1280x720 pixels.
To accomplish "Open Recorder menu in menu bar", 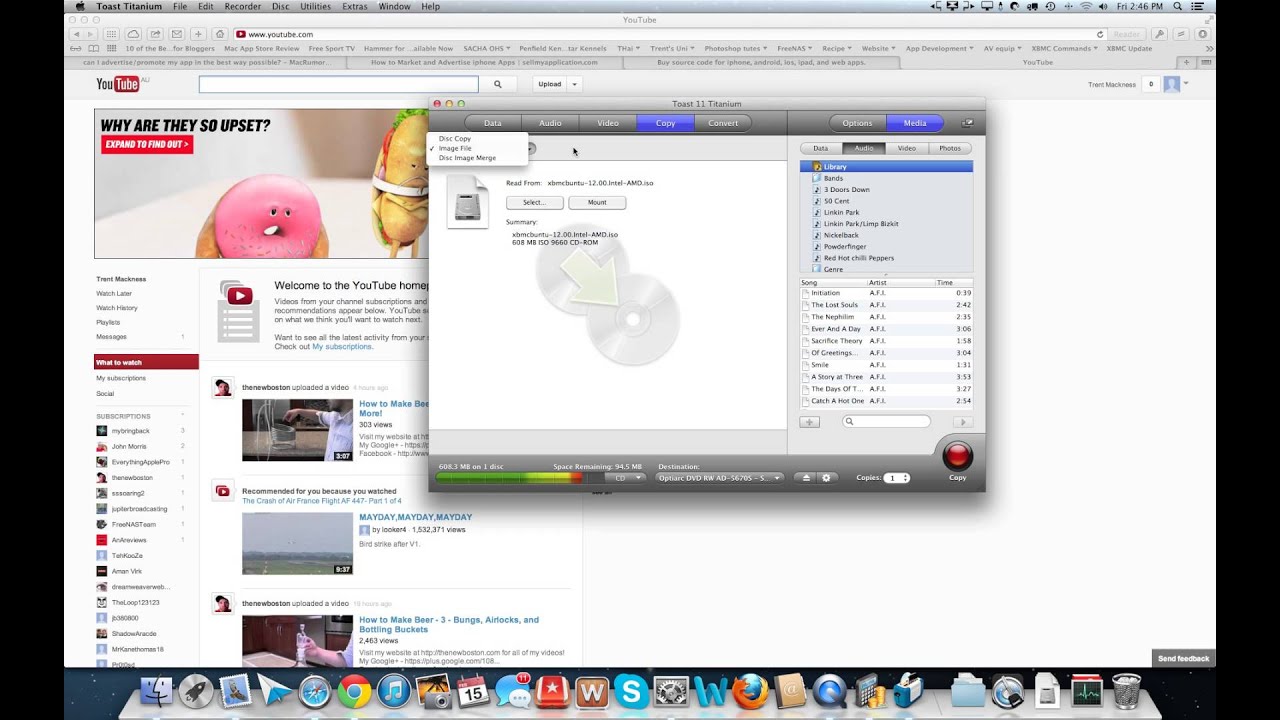I will click(x=242, y=6).
